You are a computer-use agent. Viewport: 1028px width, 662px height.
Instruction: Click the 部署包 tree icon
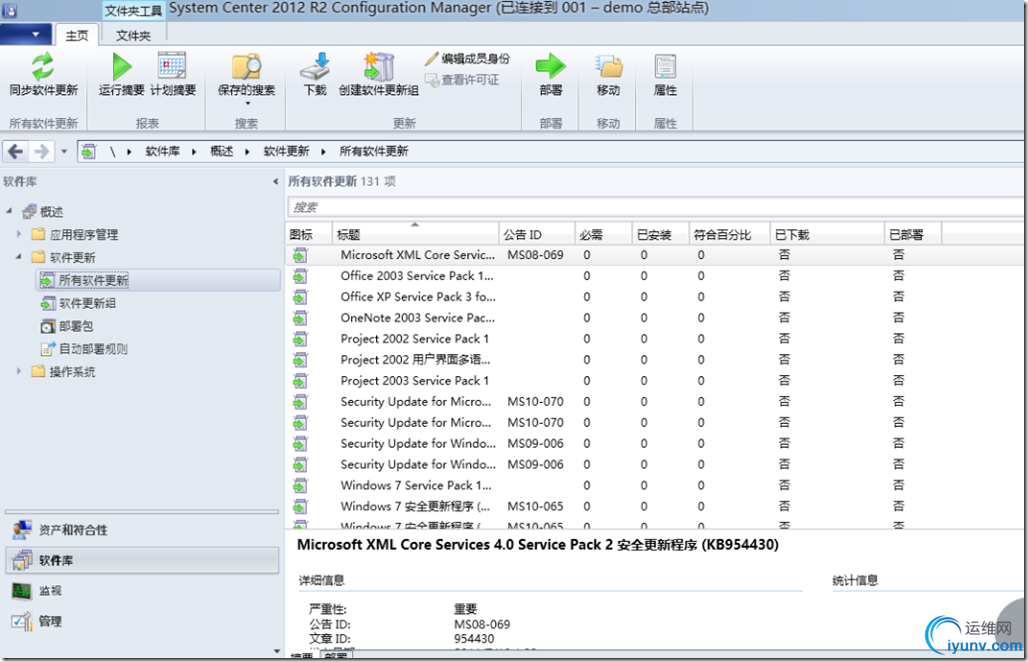(48, 326)
